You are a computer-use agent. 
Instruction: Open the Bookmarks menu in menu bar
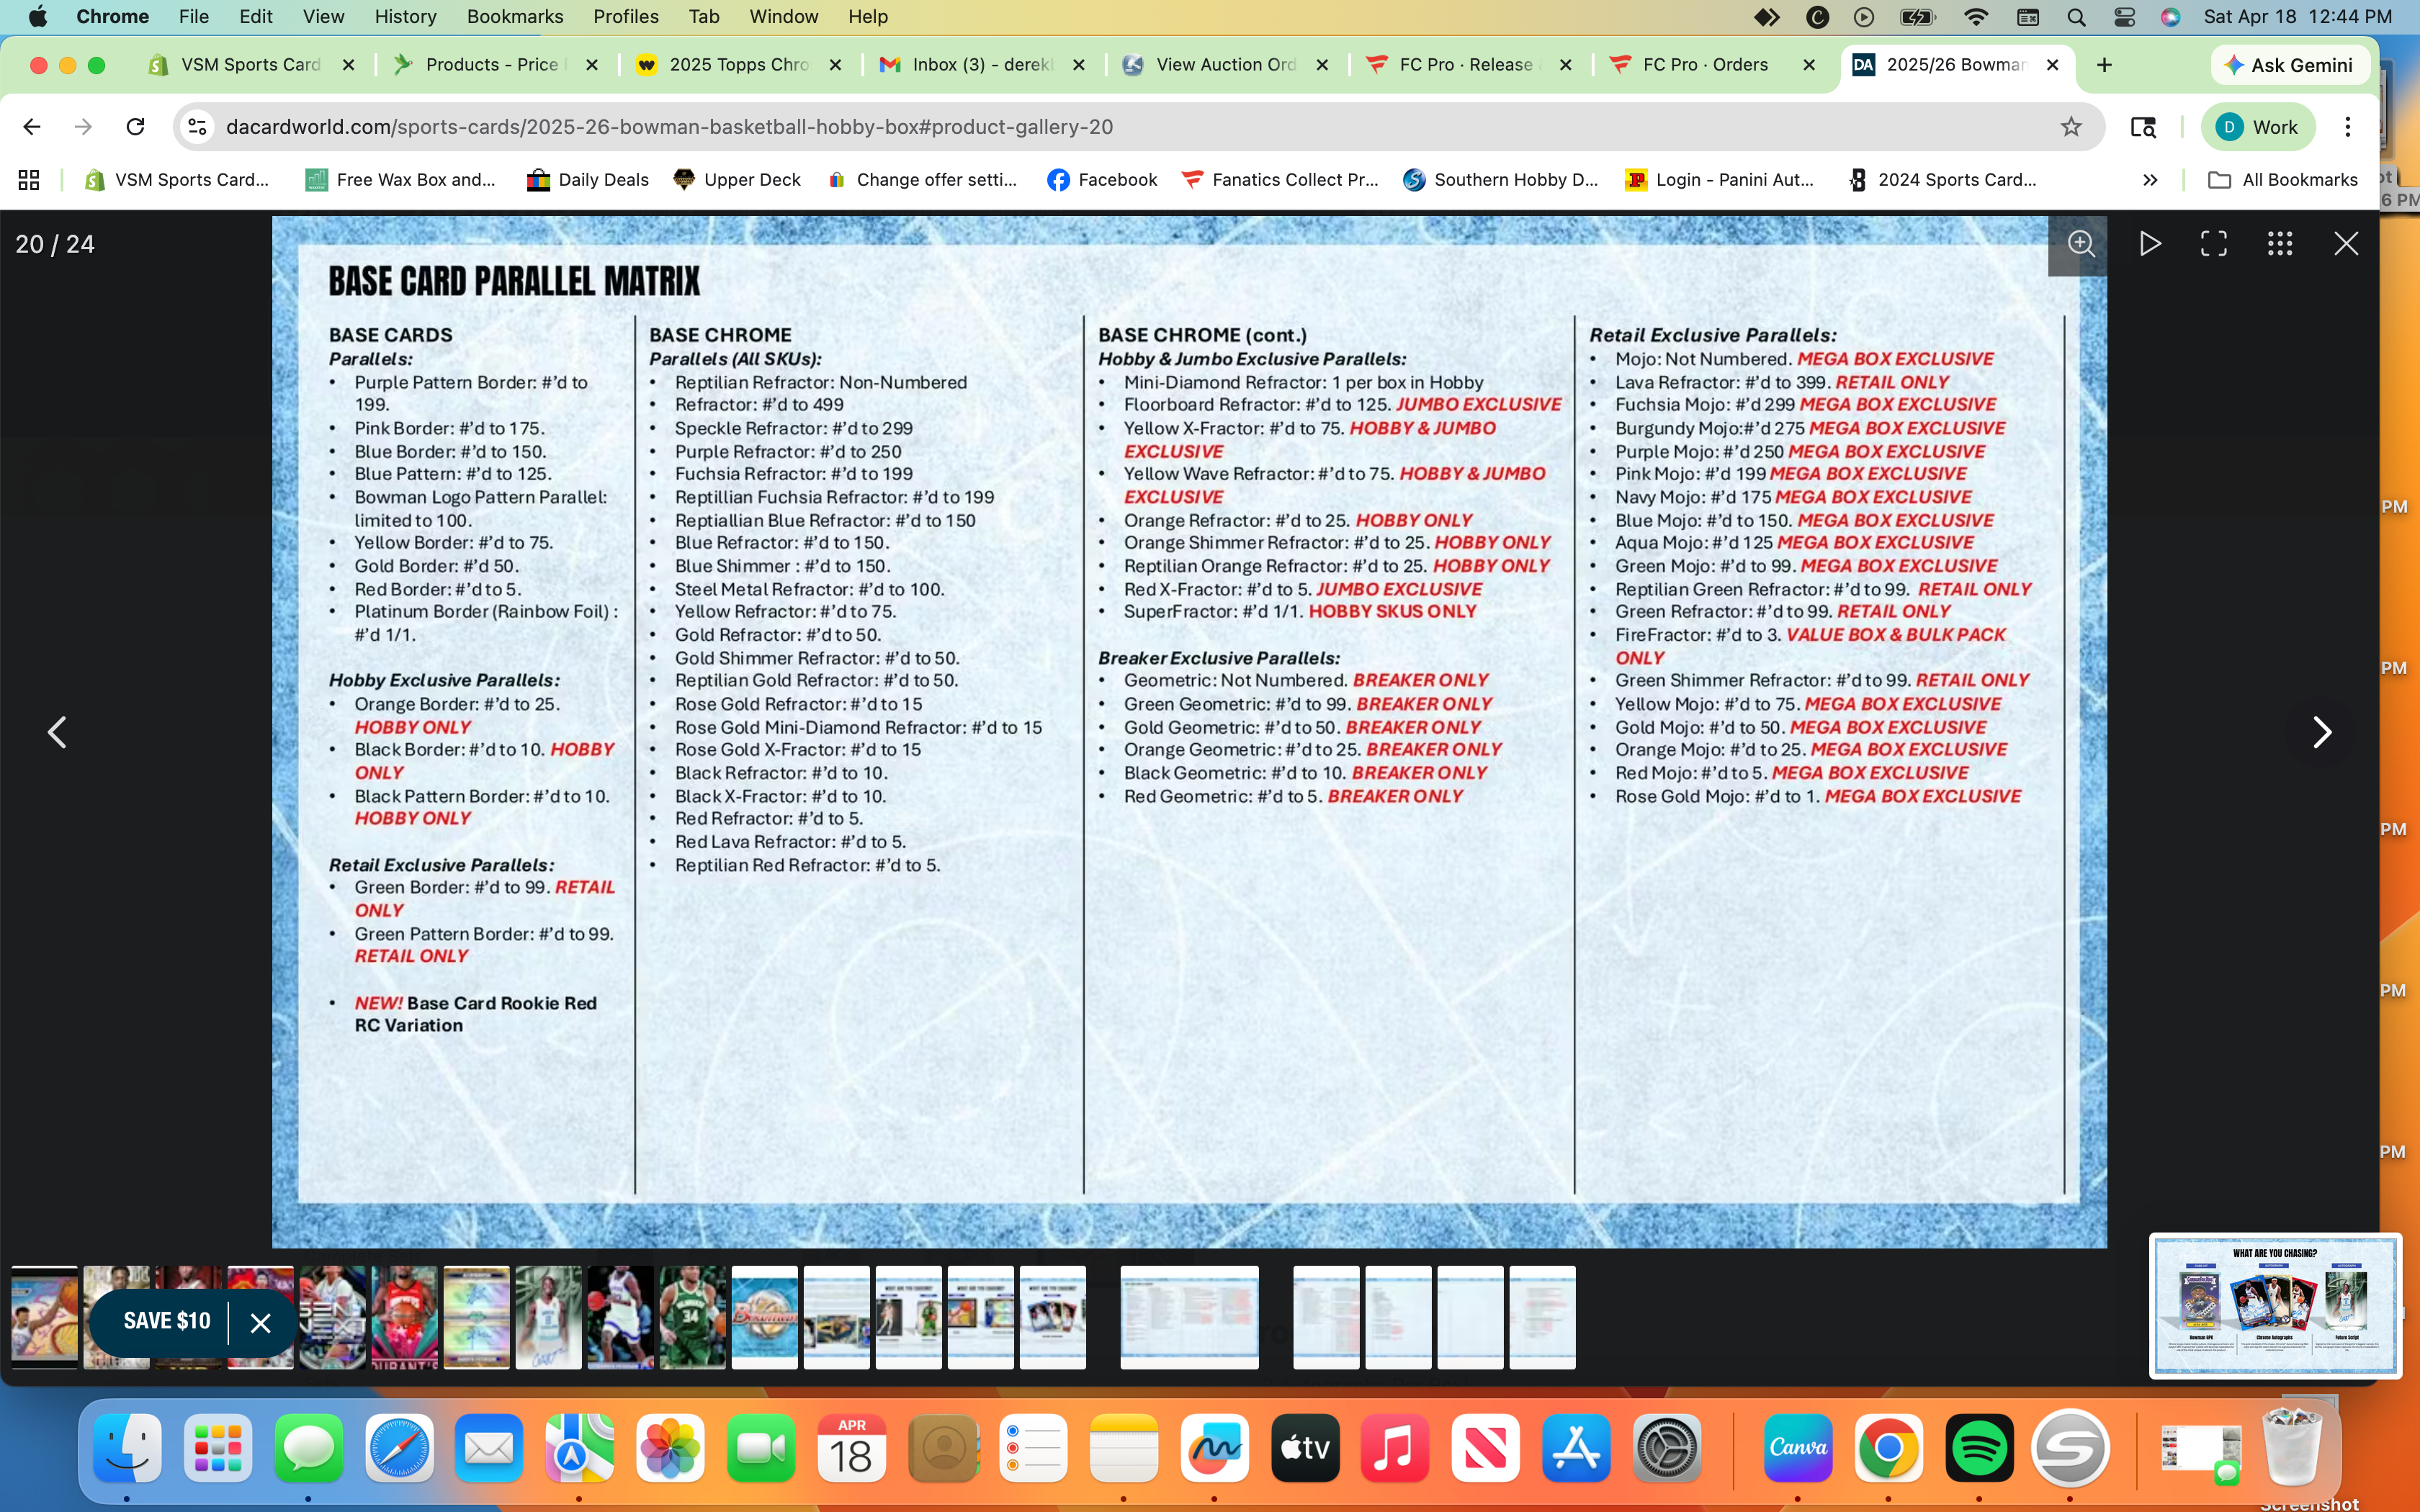(x=515, y=17)
